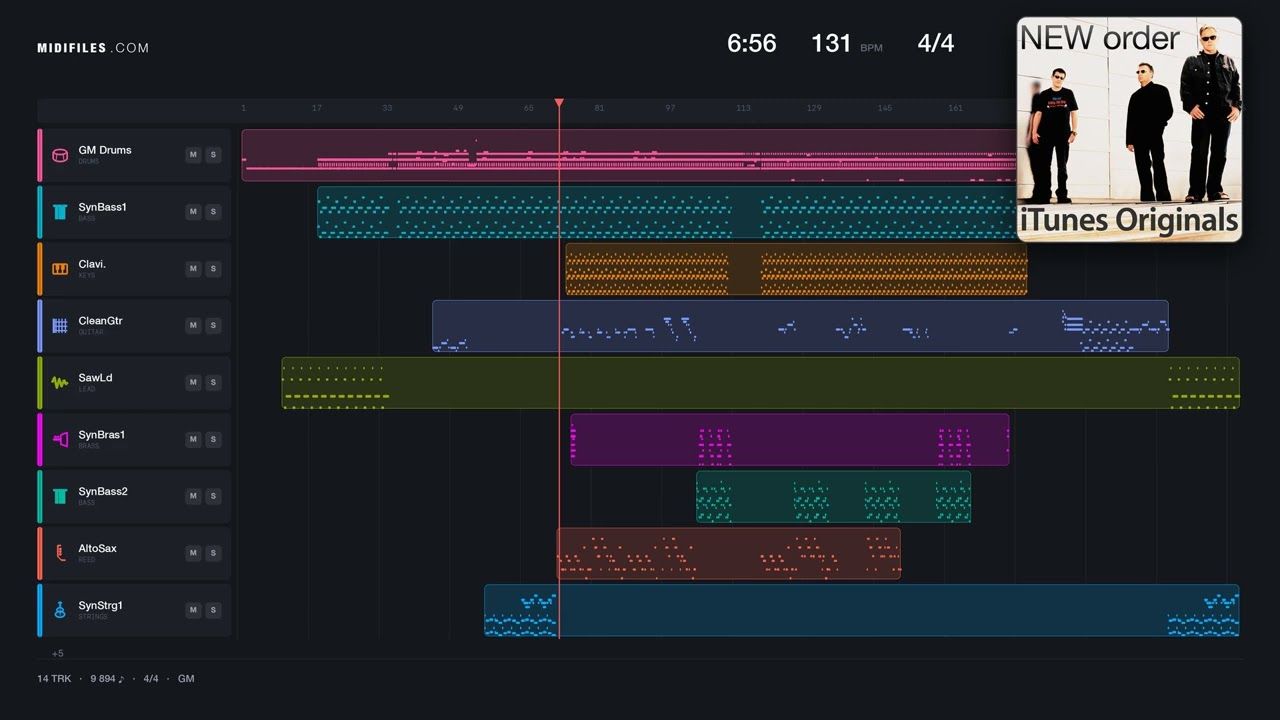Screen dimensions: 1280x720
Task: Select the Clavi. track name
Action: (92, 264)
